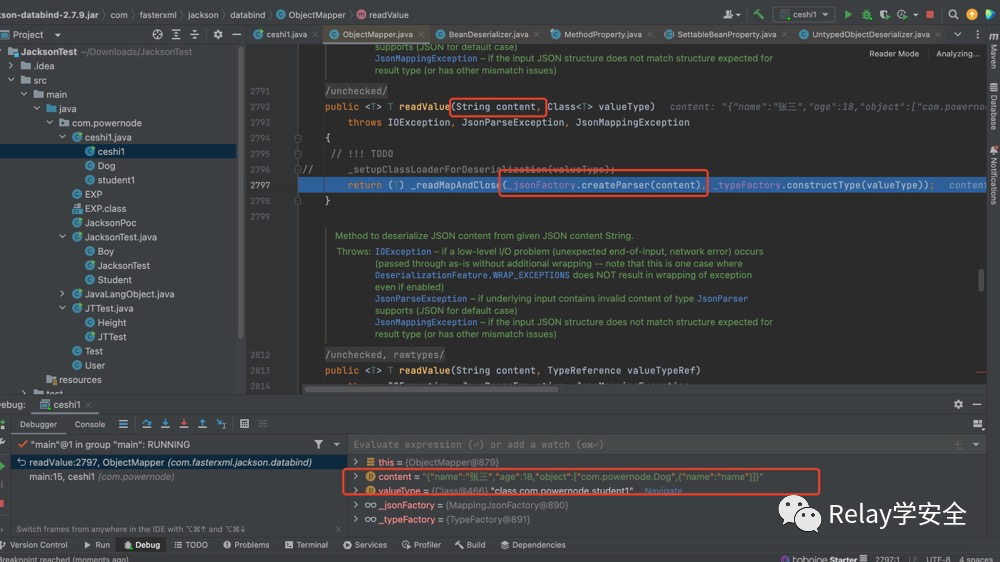Screen dimensions: 1000x562
Task: Expand the .idea folder
Action: point(11,66)
